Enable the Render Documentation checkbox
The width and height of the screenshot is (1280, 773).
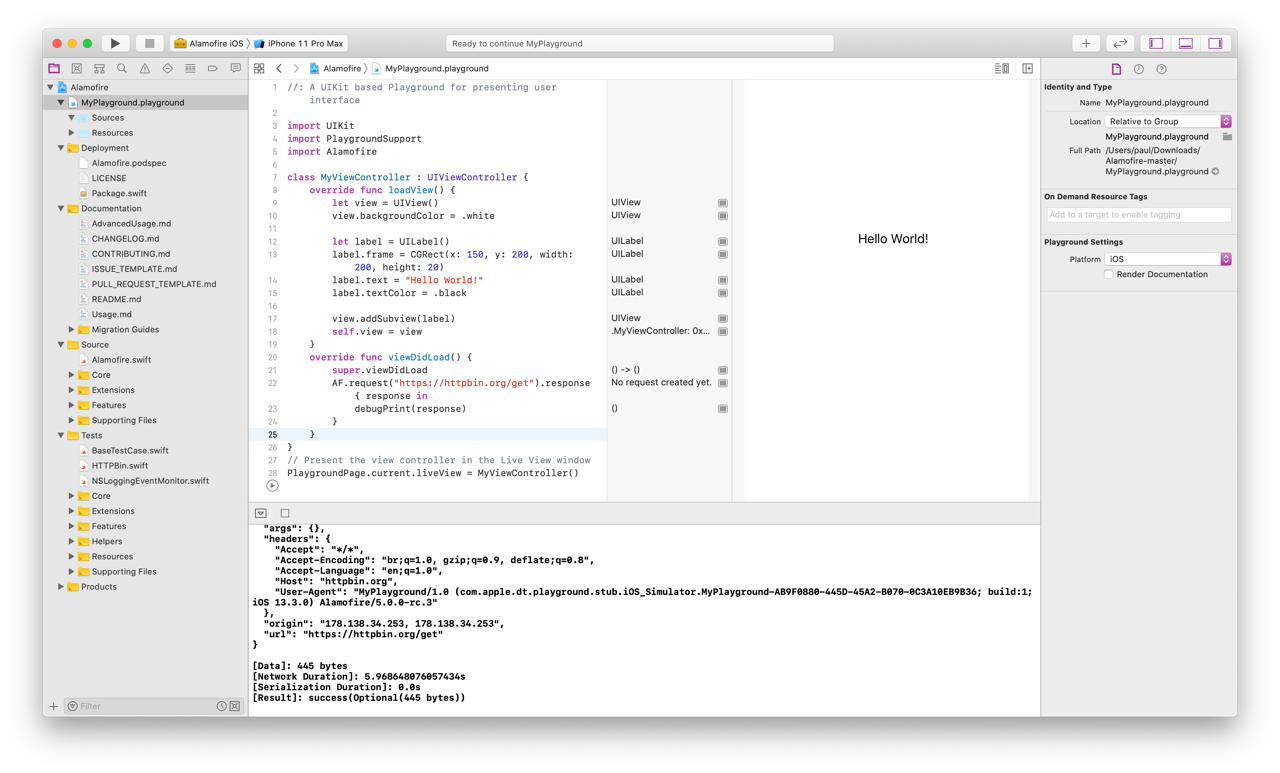point(1109,274)
